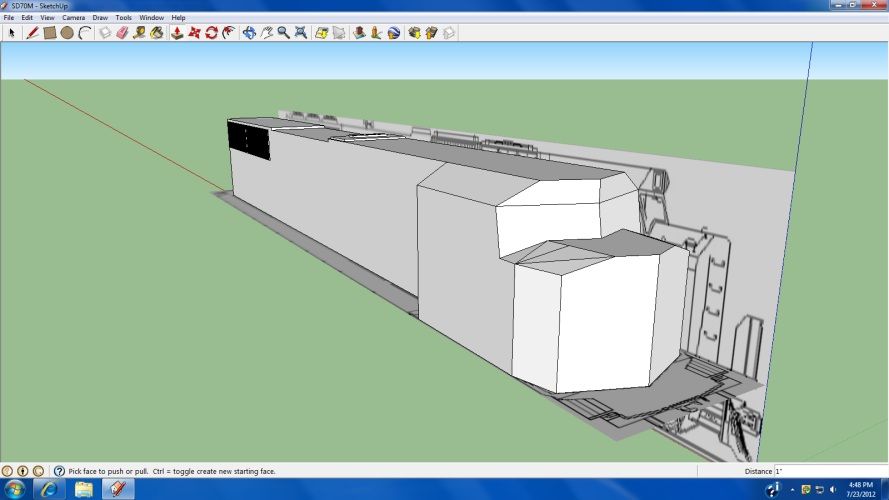
Task: Click the first round status bar icon
Action: click(x=7, y=471)
